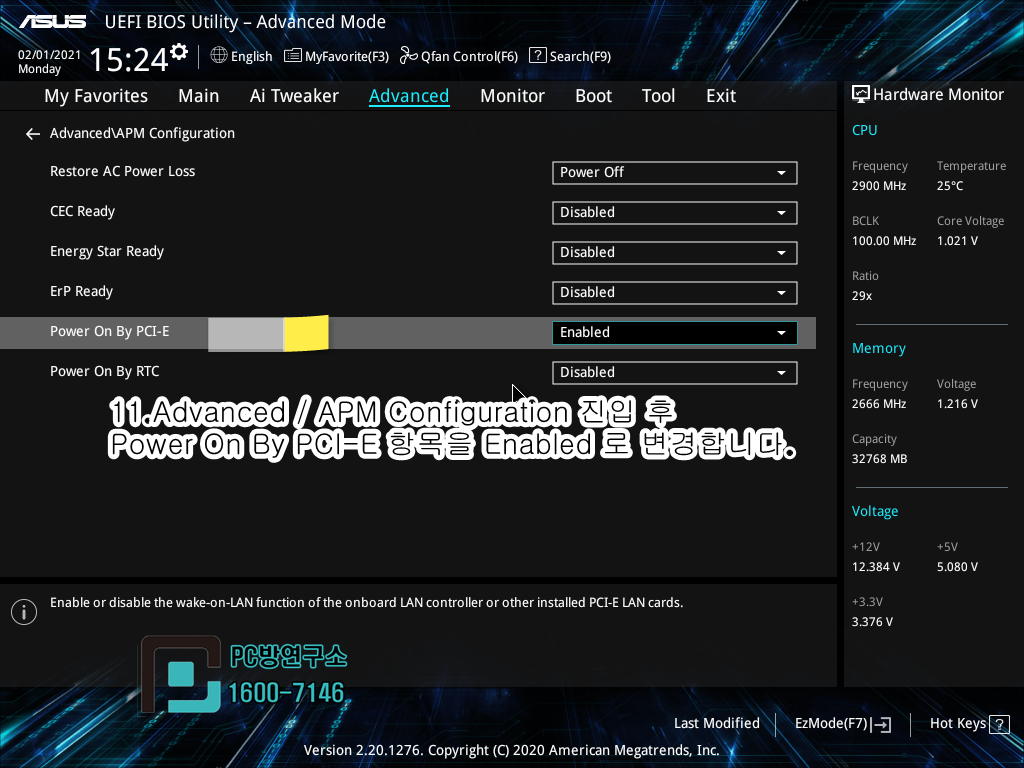Expand ErP Ready dropdown

pyautogui.click(x=675, y=293)
